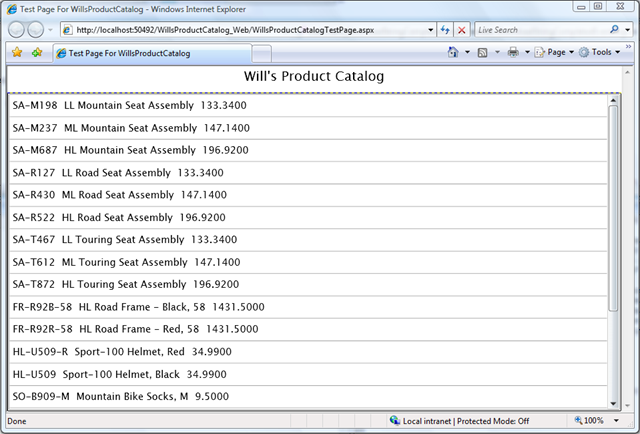Click the browser Back button

(18, 30)
